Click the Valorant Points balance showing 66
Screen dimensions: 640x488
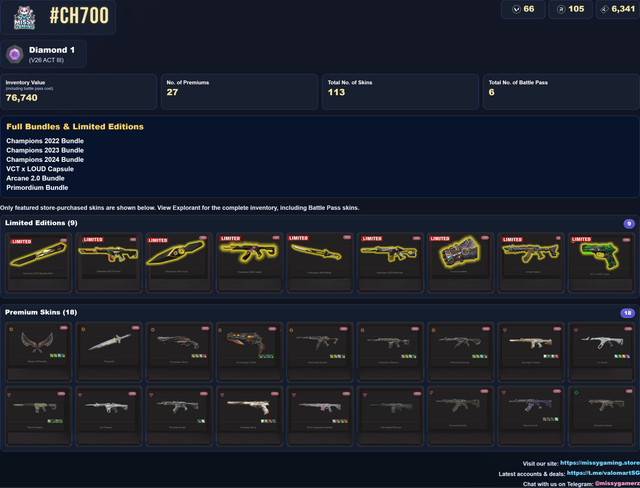tap(523, 9)
